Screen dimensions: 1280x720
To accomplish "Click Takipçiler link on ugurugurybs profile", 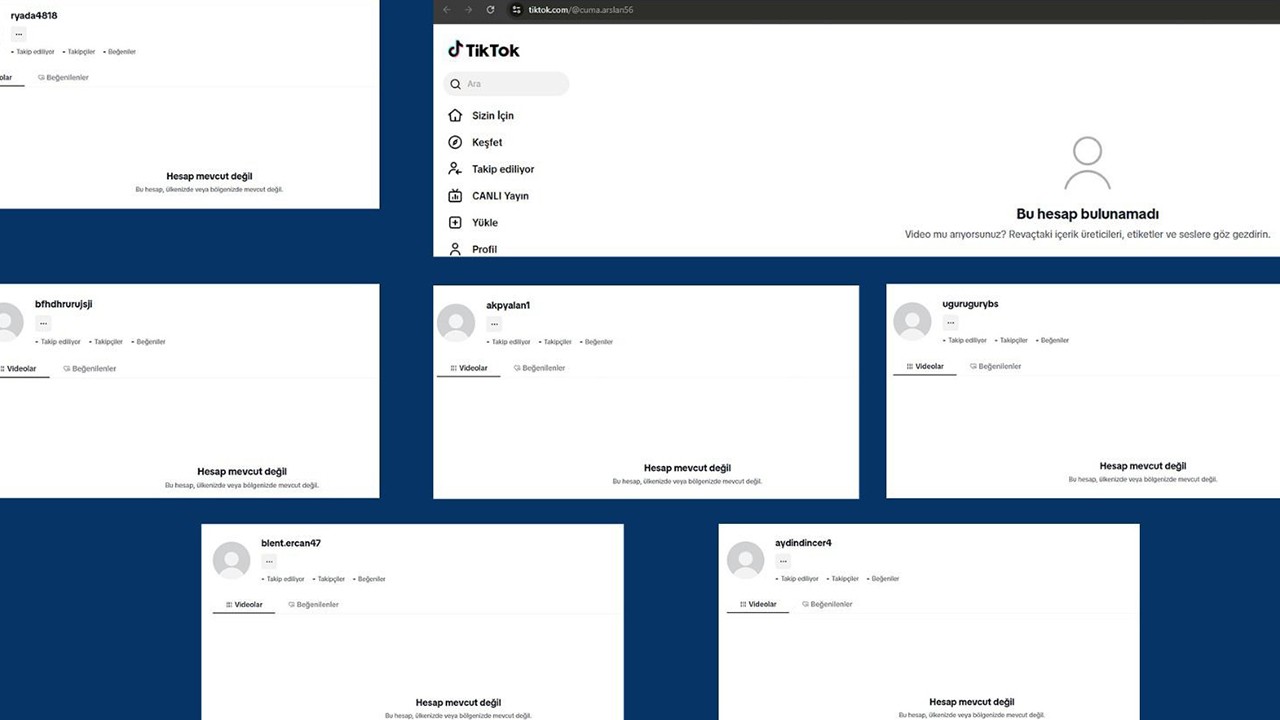I will 1013,340.
